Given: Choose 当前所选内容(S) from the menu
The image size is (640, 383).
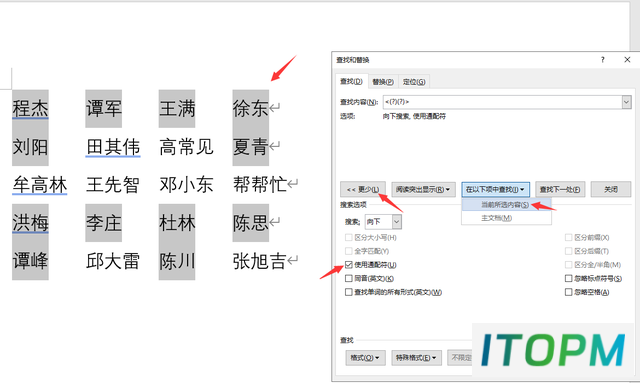Looking at the screenshot, I should tap(506, 205).
